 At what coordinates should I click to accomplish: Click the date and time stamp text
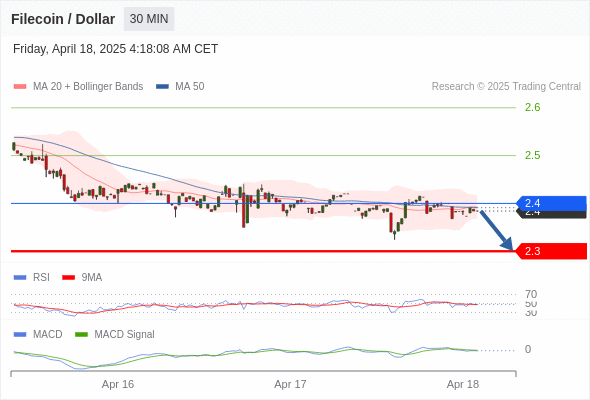click(x=116, y=49)
